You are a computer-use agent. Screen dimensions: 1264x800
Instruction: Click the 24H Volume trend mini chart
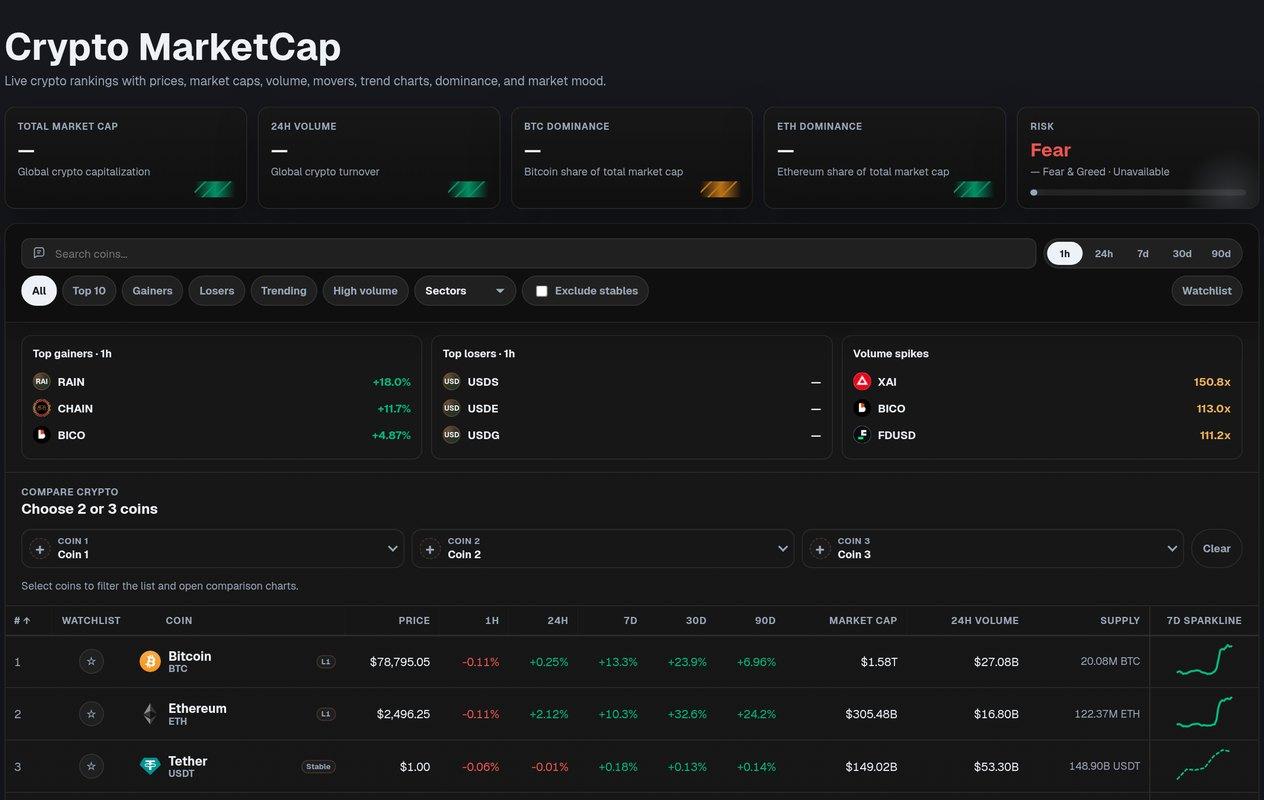pyautogui.click(x=467, y=189)
